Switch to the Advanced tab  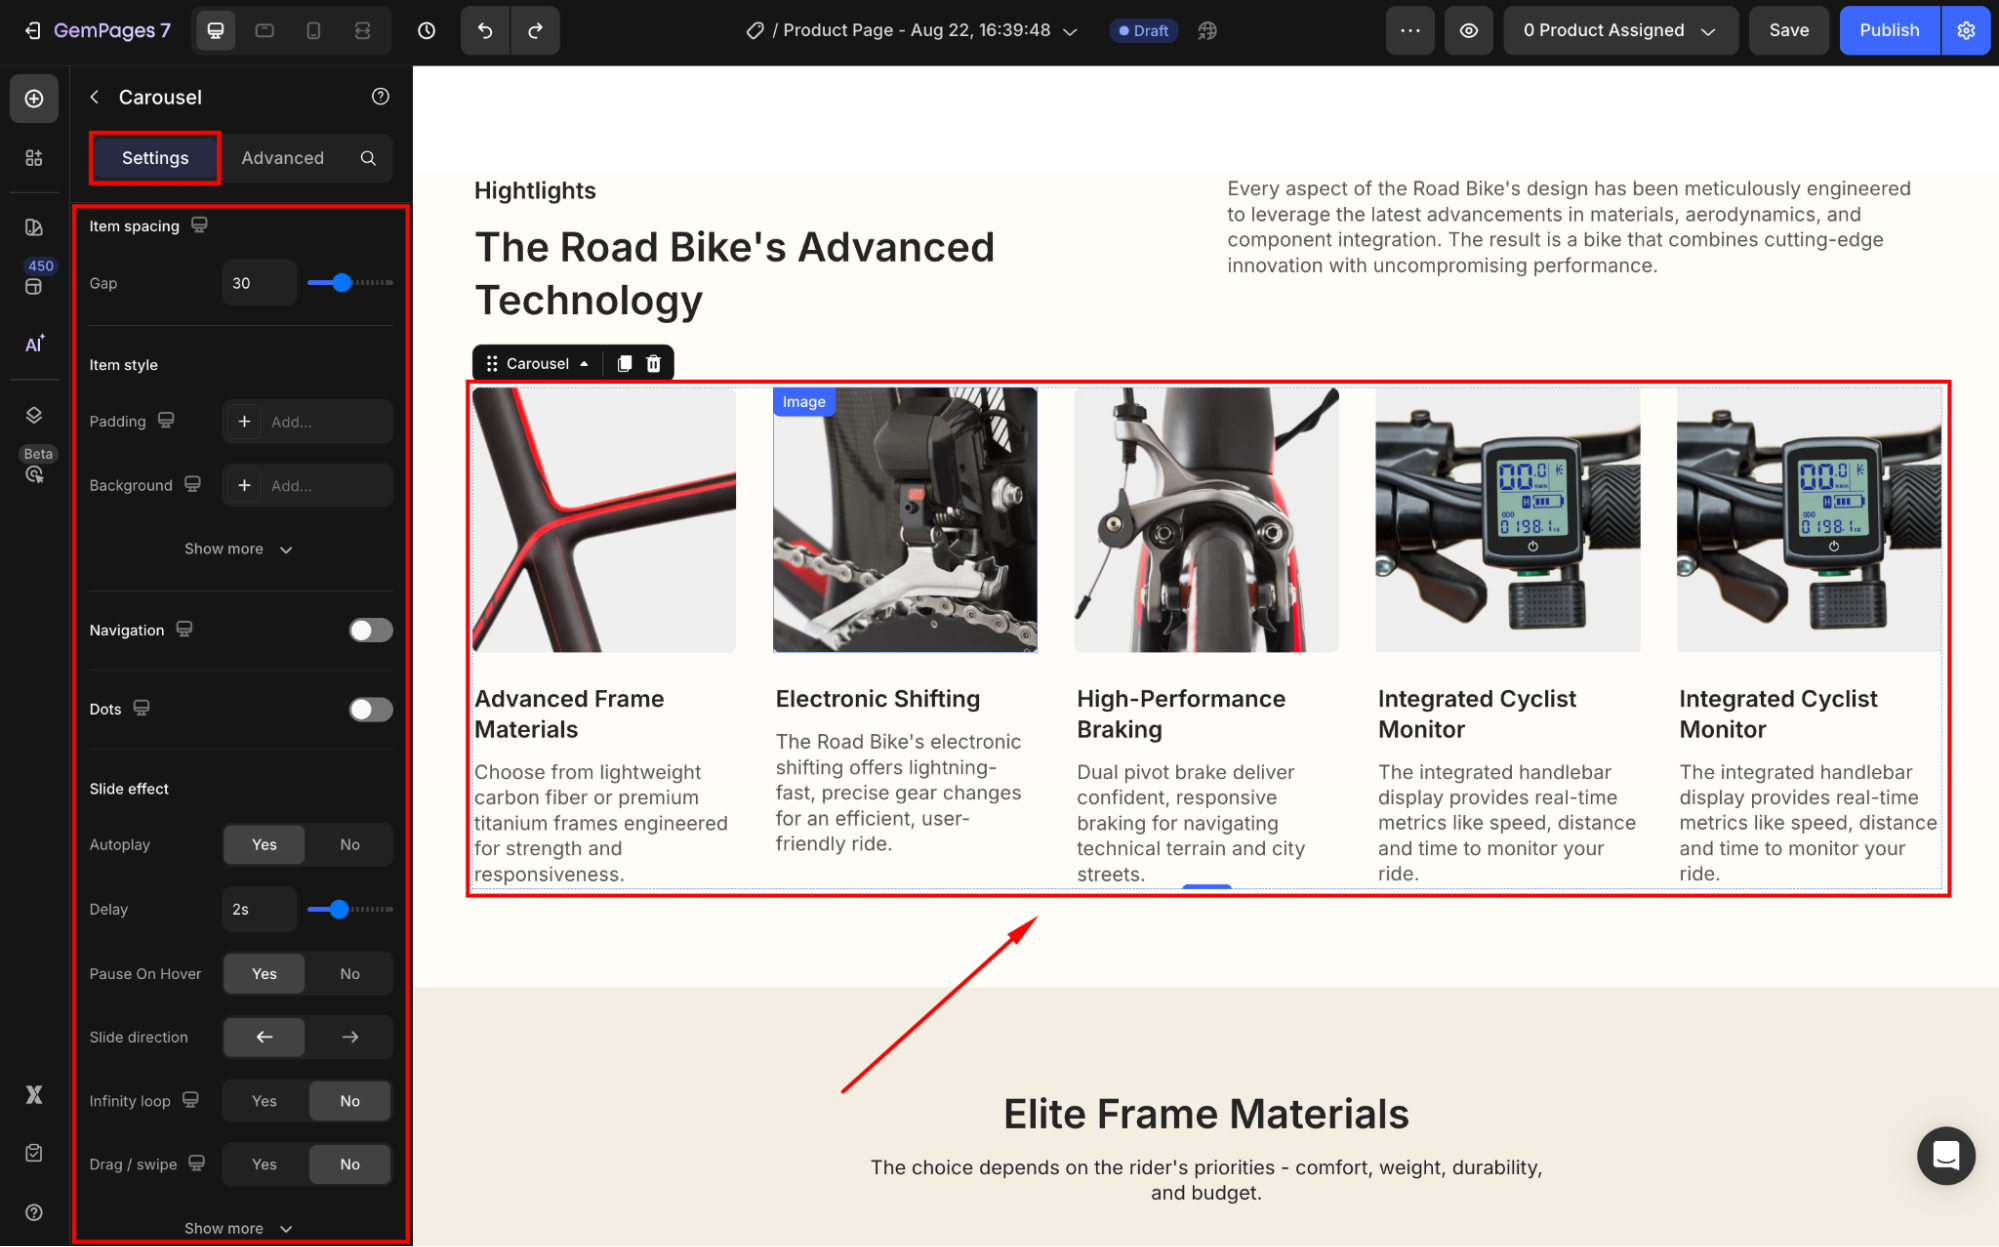282,158
